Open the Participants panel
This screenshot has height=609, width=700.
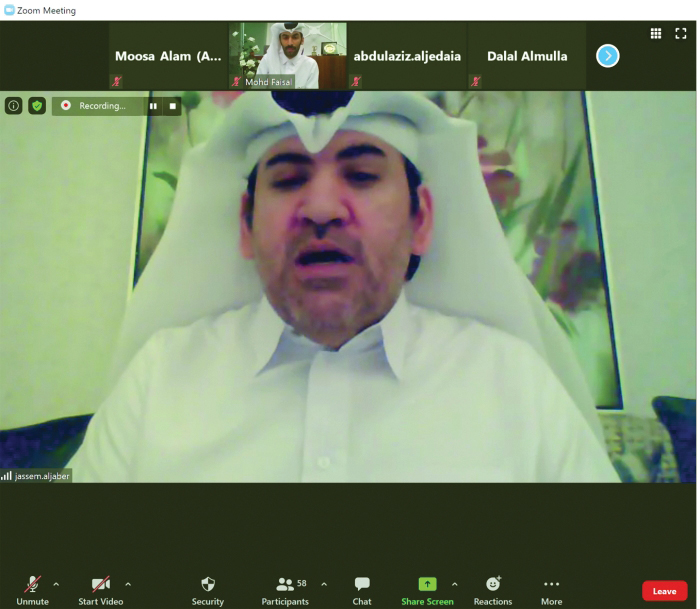pyautogui.click(x=285, y=590)
